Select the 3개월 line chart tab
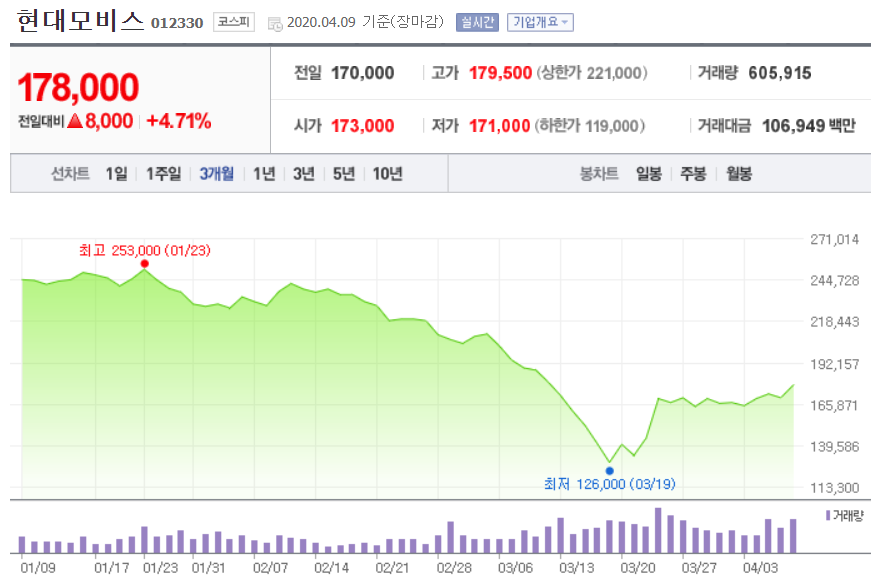This screenshot has width=871, height=577. click(x=217, y=174)
